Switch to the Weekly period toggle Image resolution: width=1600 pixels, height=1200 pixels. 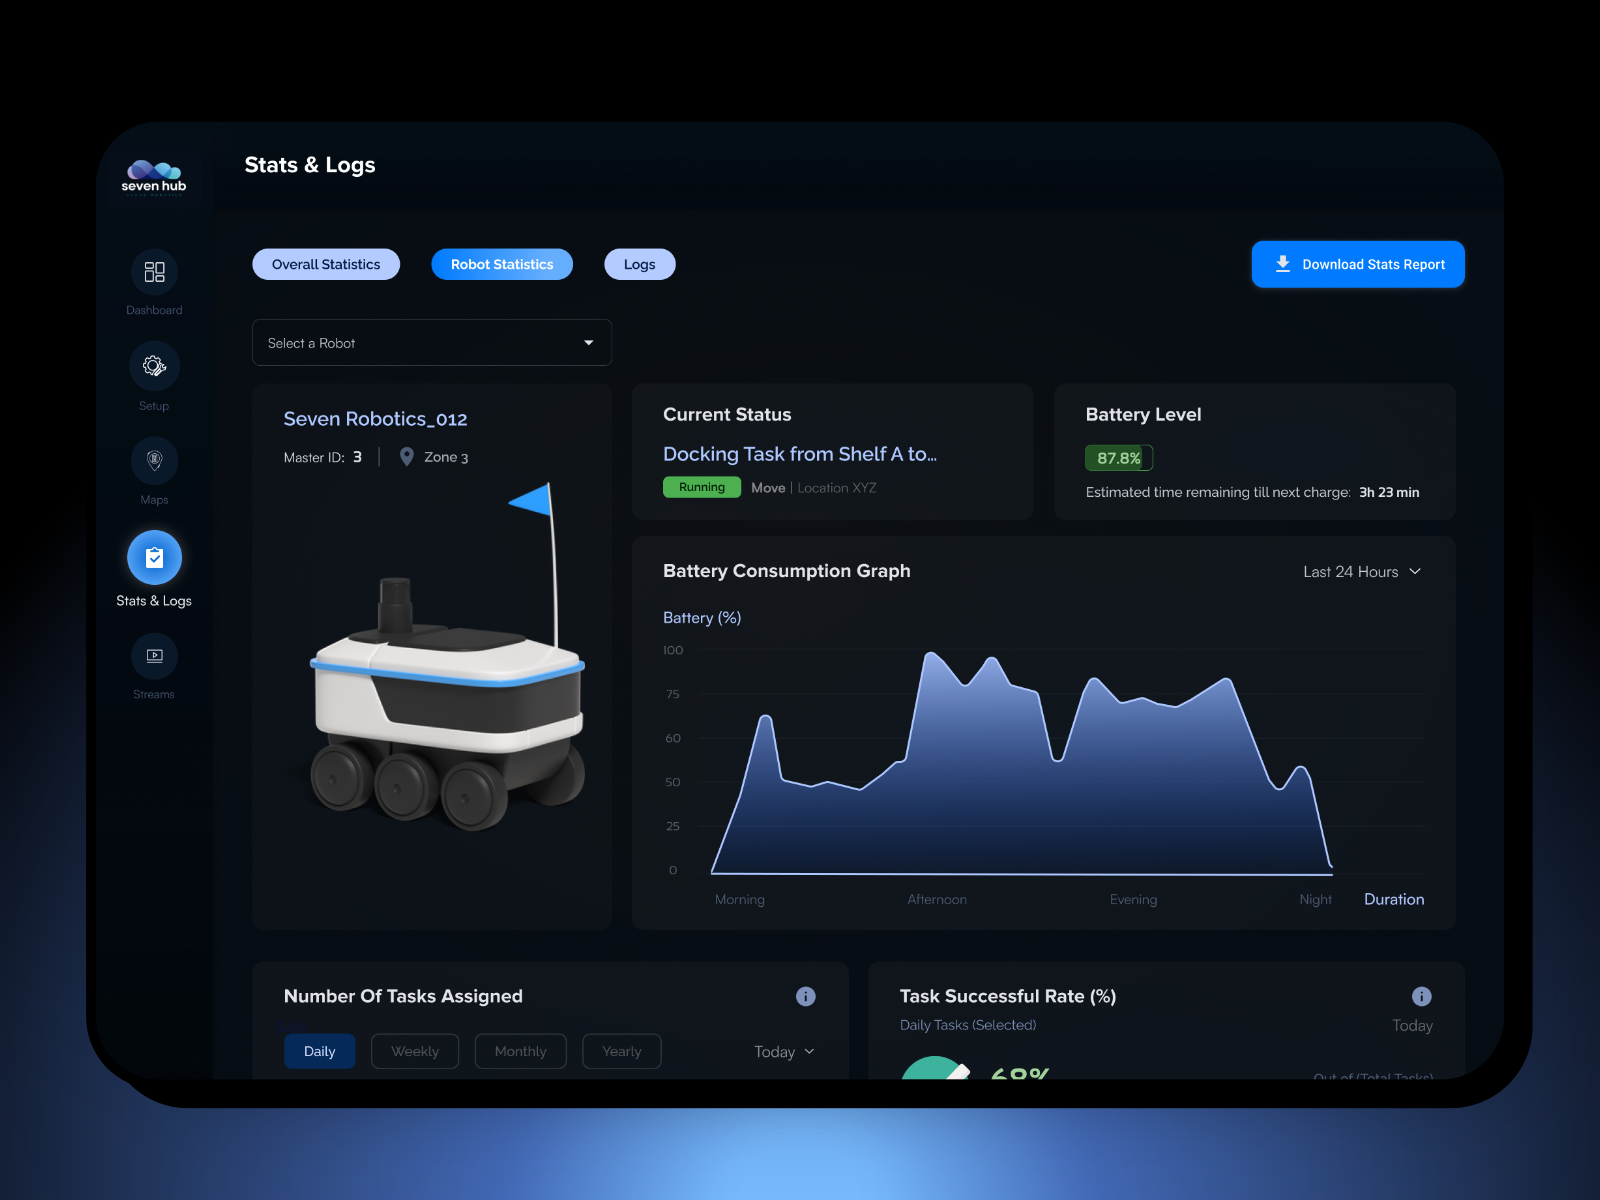click(x=415, y=1051)
